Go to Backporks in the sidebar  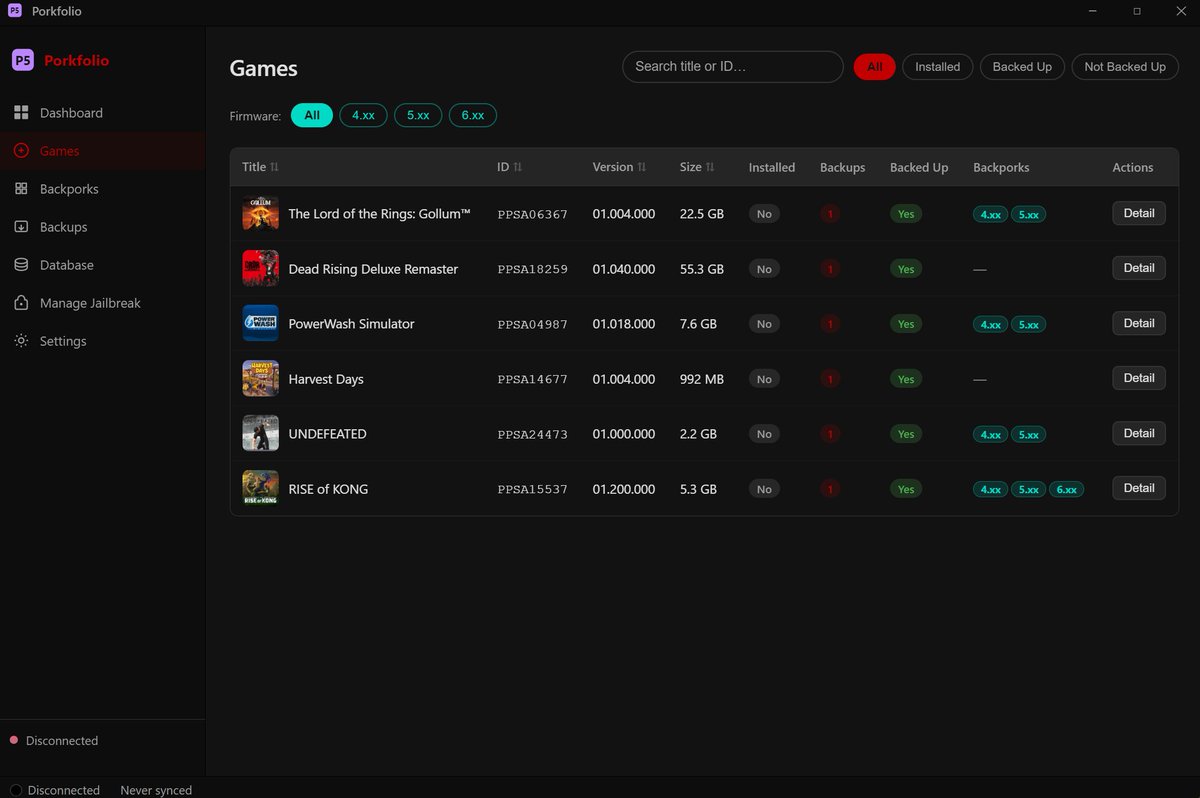point(102,189)
